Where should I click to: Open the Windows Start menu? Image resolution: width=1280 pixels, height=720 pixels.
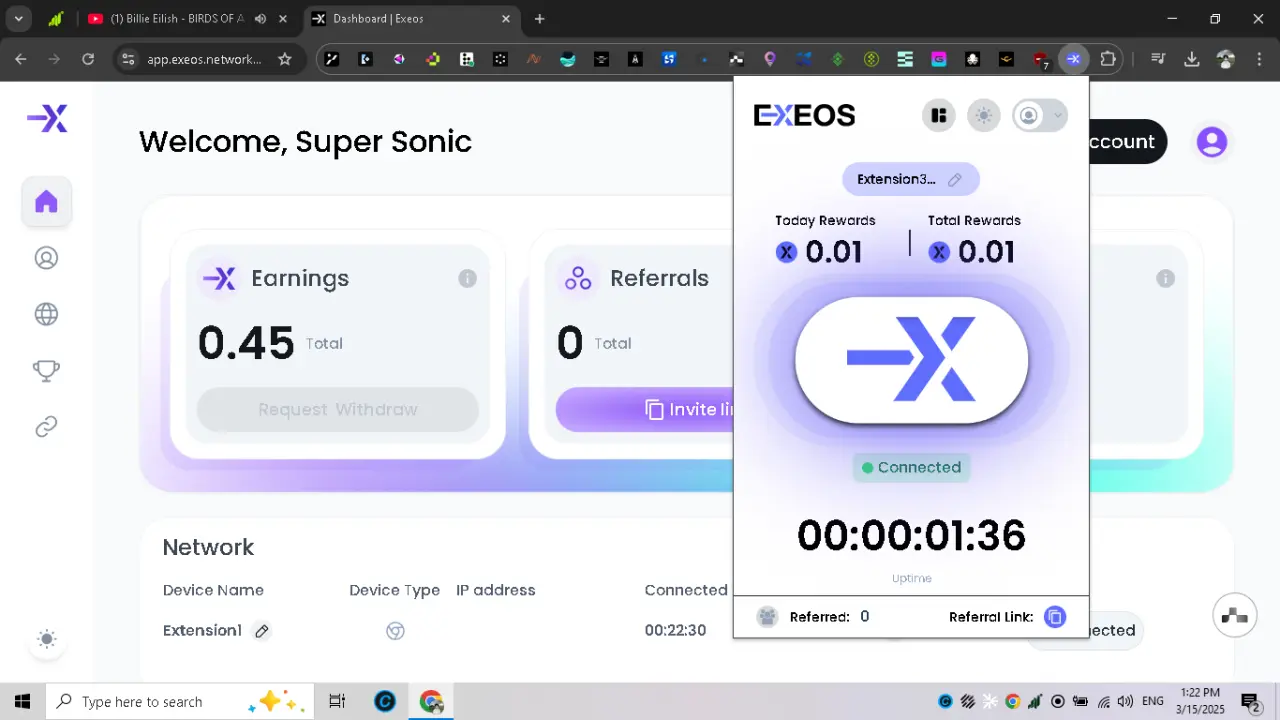(23, 701)
